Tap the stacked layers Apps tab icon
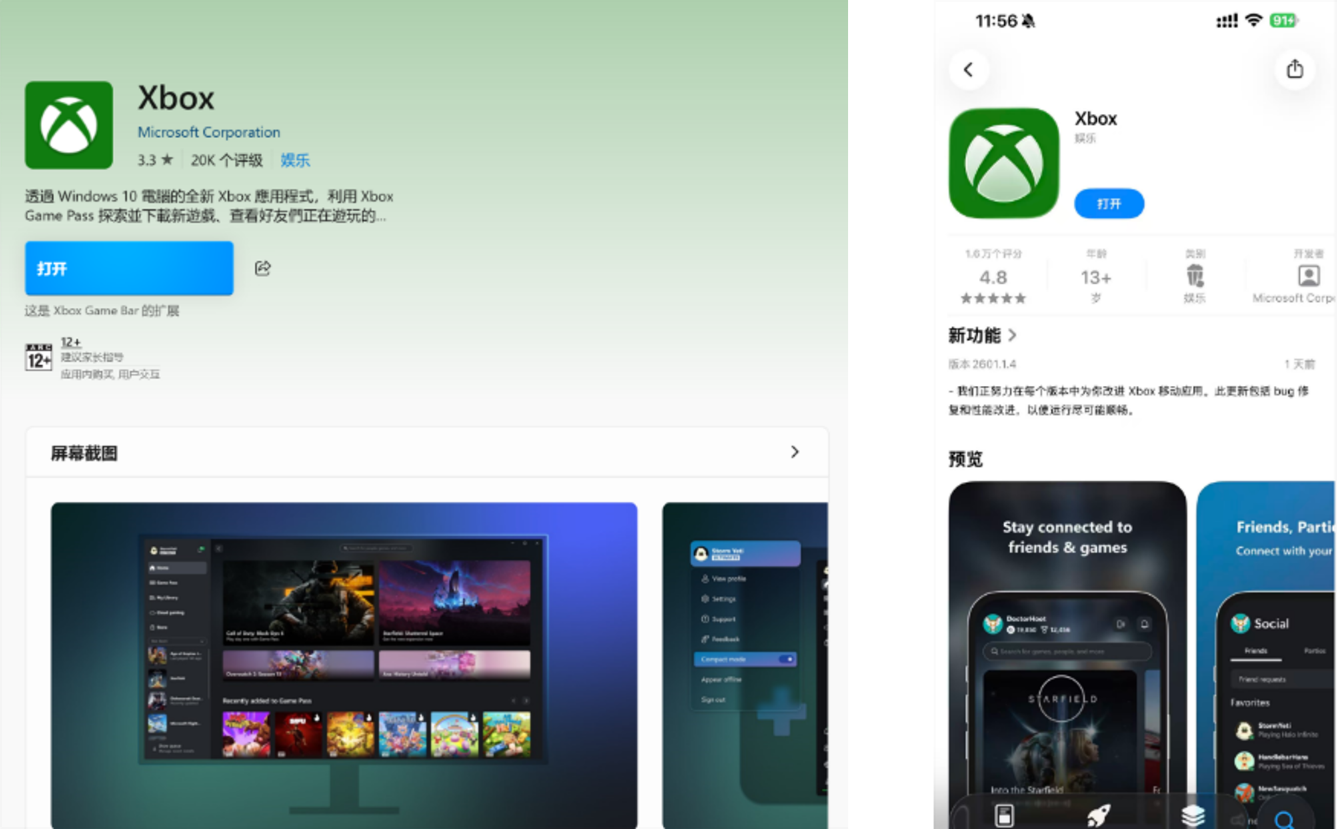Image resolution: width=1337 pixels, height=829 pixels. [x=1192, y=814]
